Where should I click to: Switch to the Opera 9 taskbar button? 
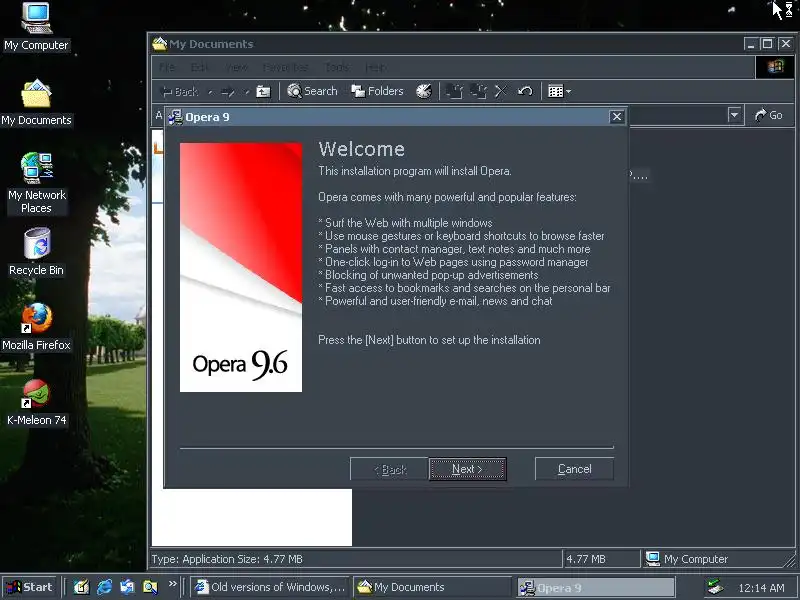[x=595, y=588]
